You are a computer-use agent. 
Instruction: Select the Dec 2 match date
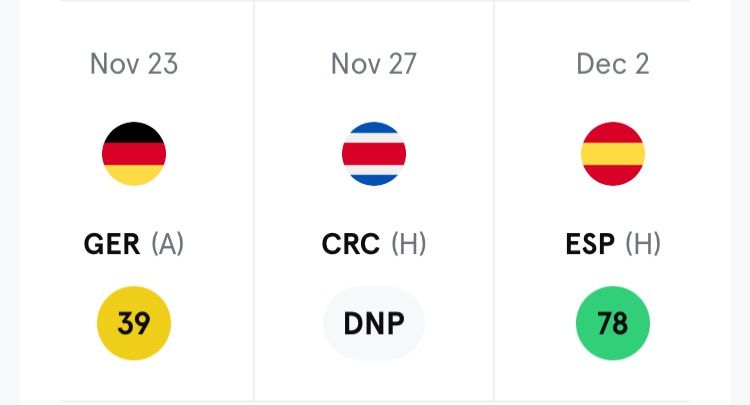pyautogui.click(x=613, y=64)
